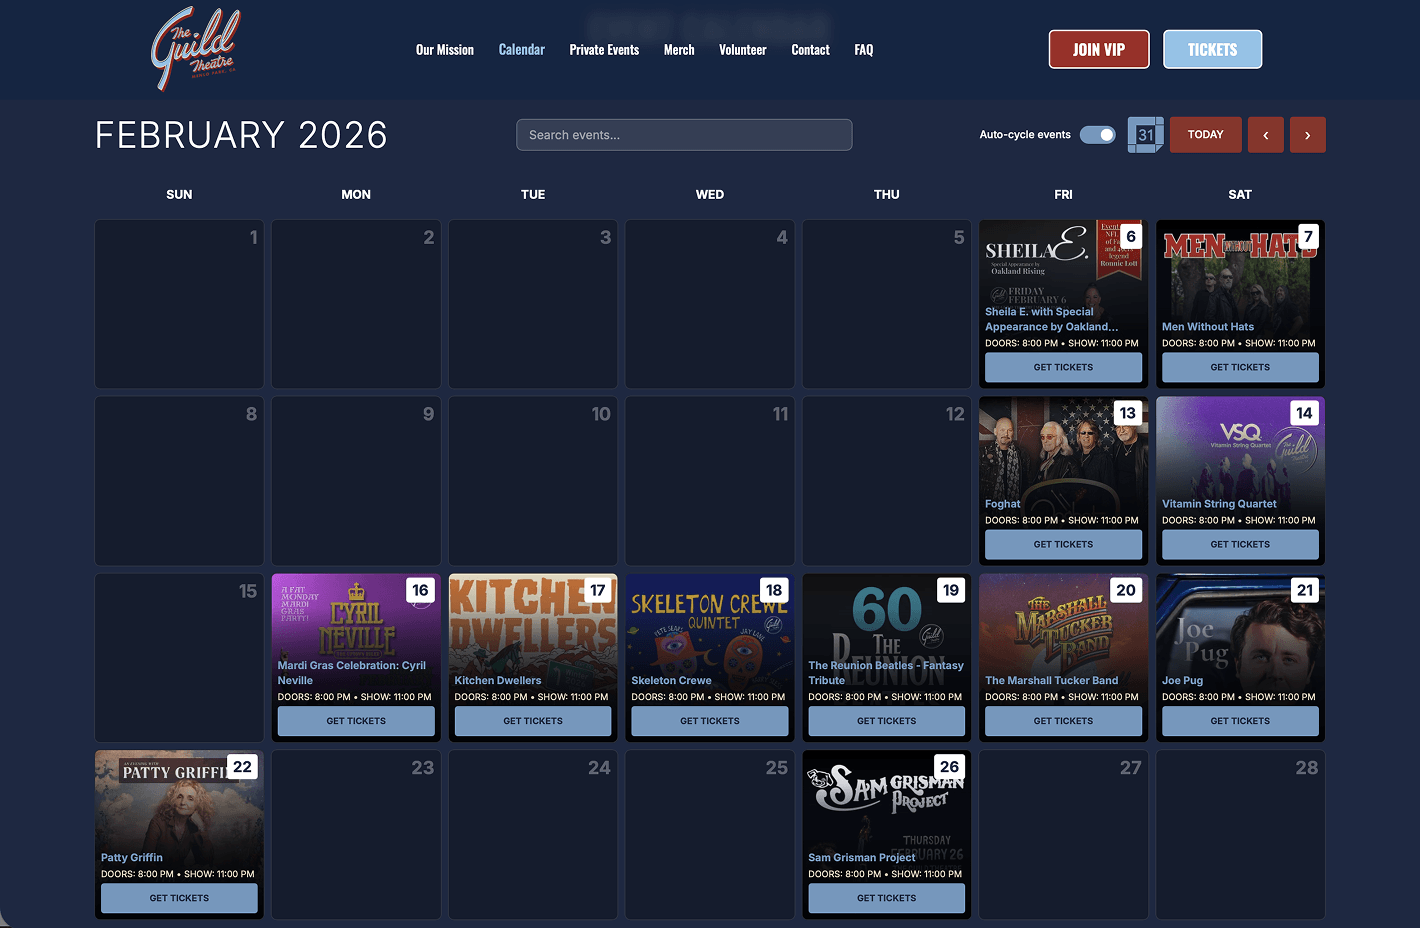
Task: Get tickets for Sam Grisman Project
Action: [887, 898]
